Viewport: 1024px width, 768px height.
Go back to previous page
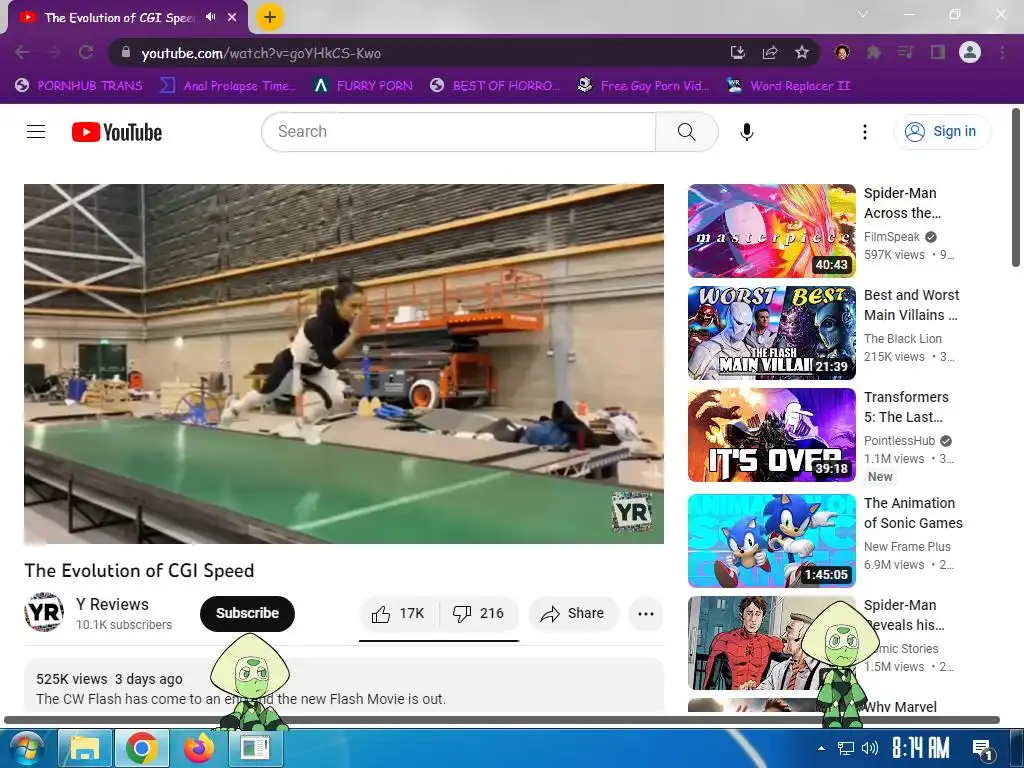(x=22, y=52)
